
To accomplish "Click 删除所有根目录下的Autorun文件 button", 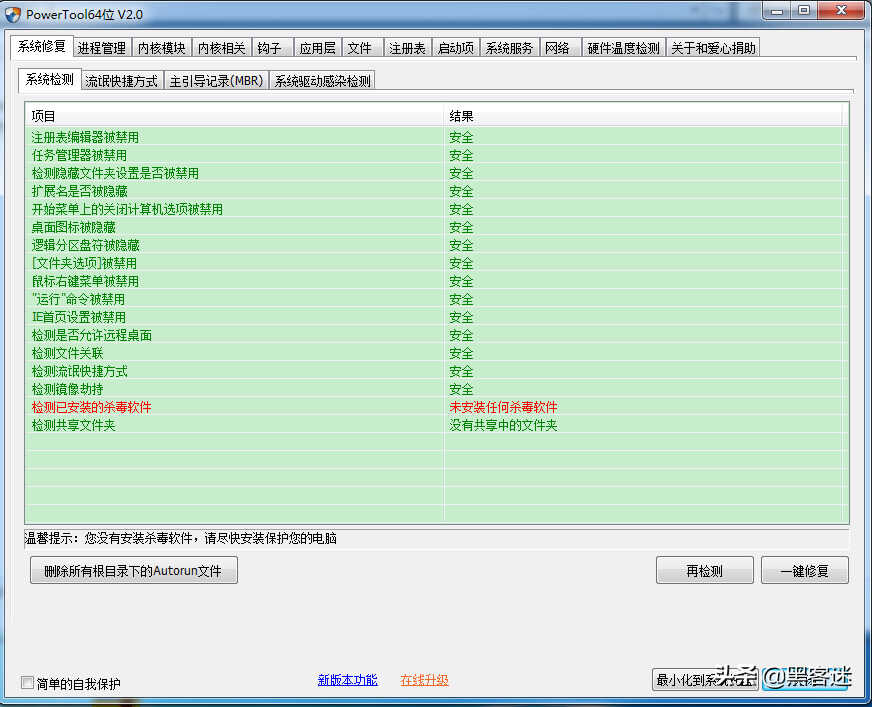I will 133,570.
